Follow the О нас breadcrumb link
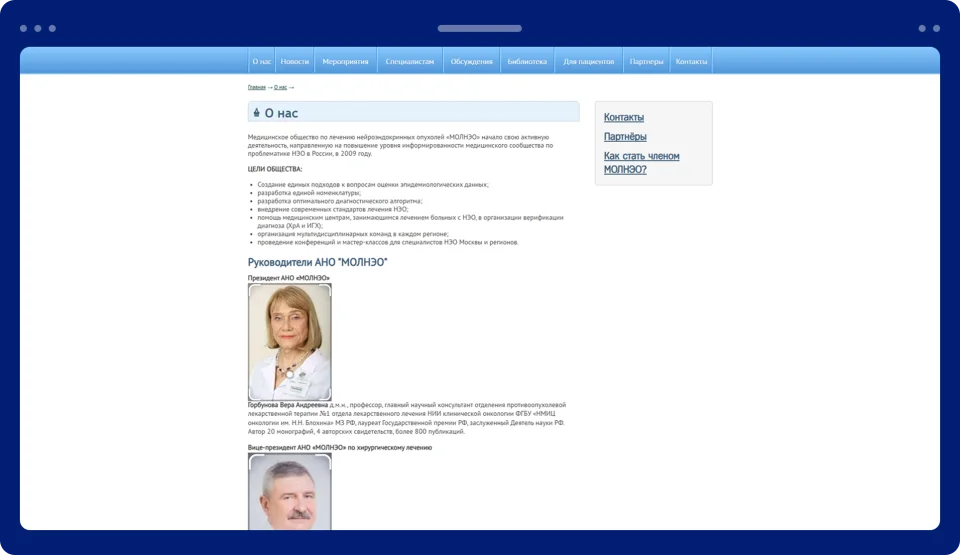 280,87
